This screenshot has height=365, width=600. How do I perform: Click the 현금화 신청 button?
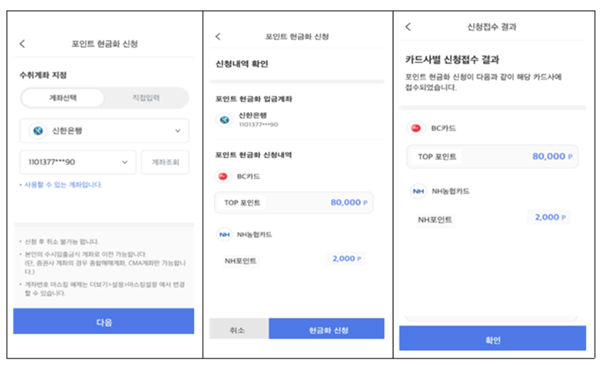coord(327,329)
